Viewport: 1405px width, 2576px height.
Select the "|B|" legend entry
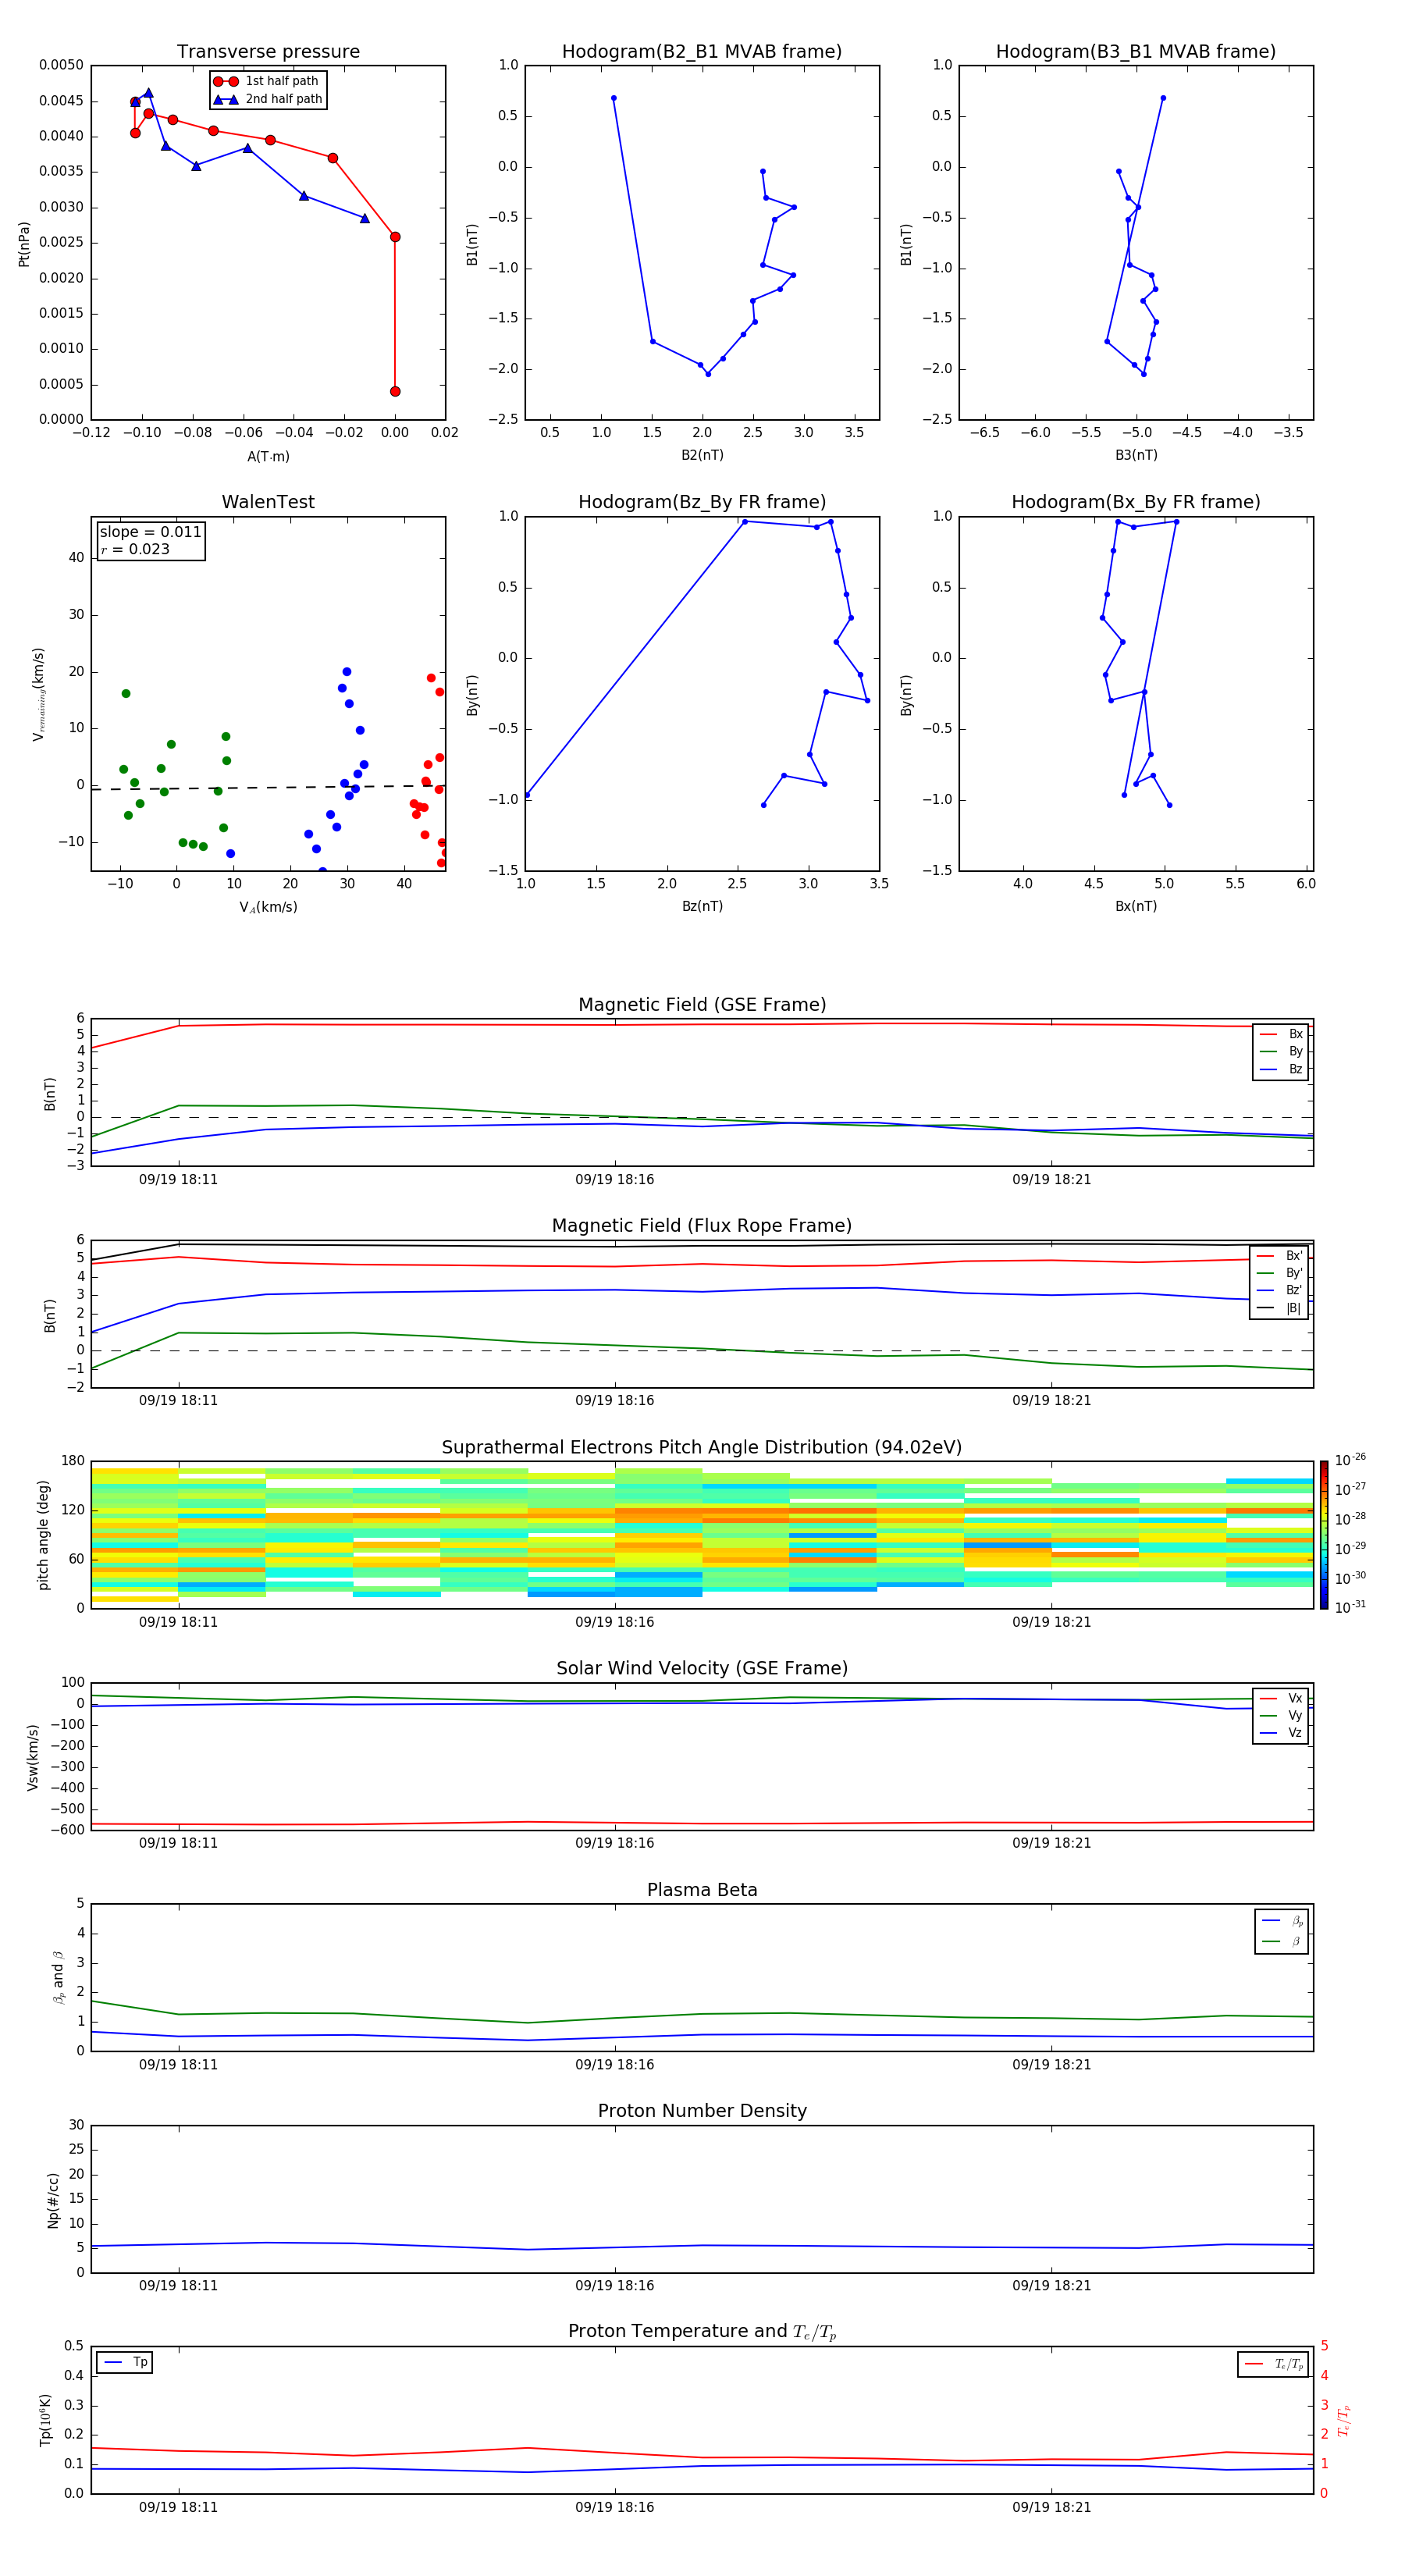[1280, 1308]
